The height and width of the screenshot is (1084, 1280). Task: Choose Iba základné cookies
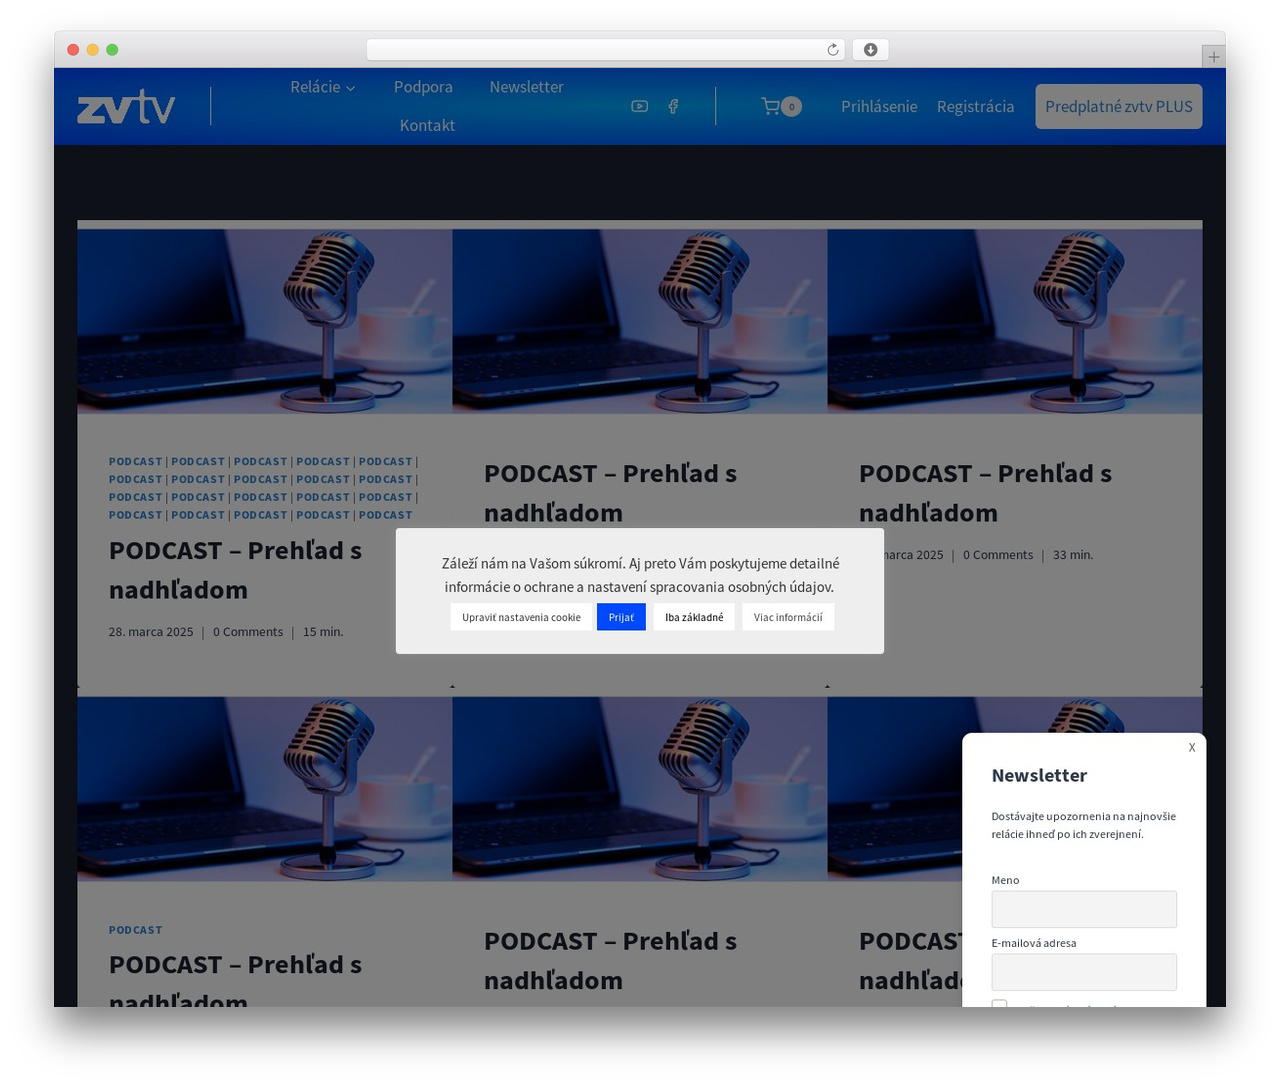pyautogui.click(x=694, y=617)
